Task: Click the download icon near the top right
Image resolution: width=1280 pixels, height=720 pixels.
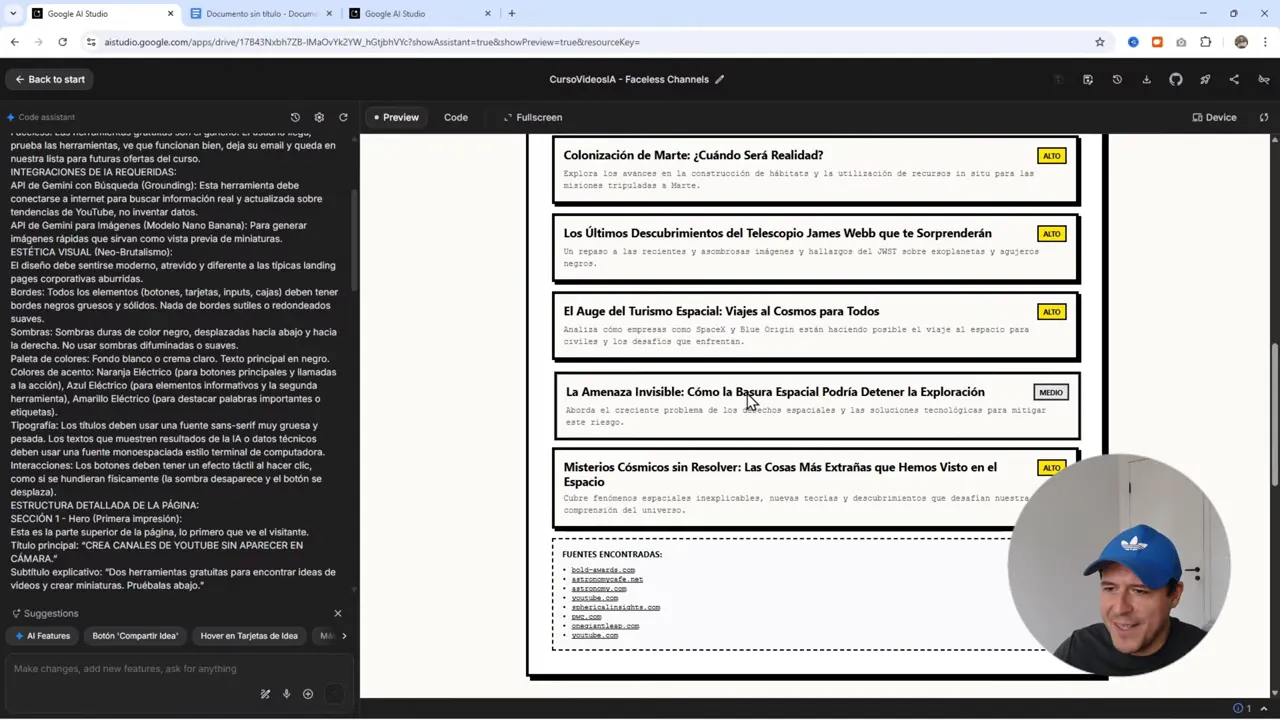Action: click(1146, 79)
